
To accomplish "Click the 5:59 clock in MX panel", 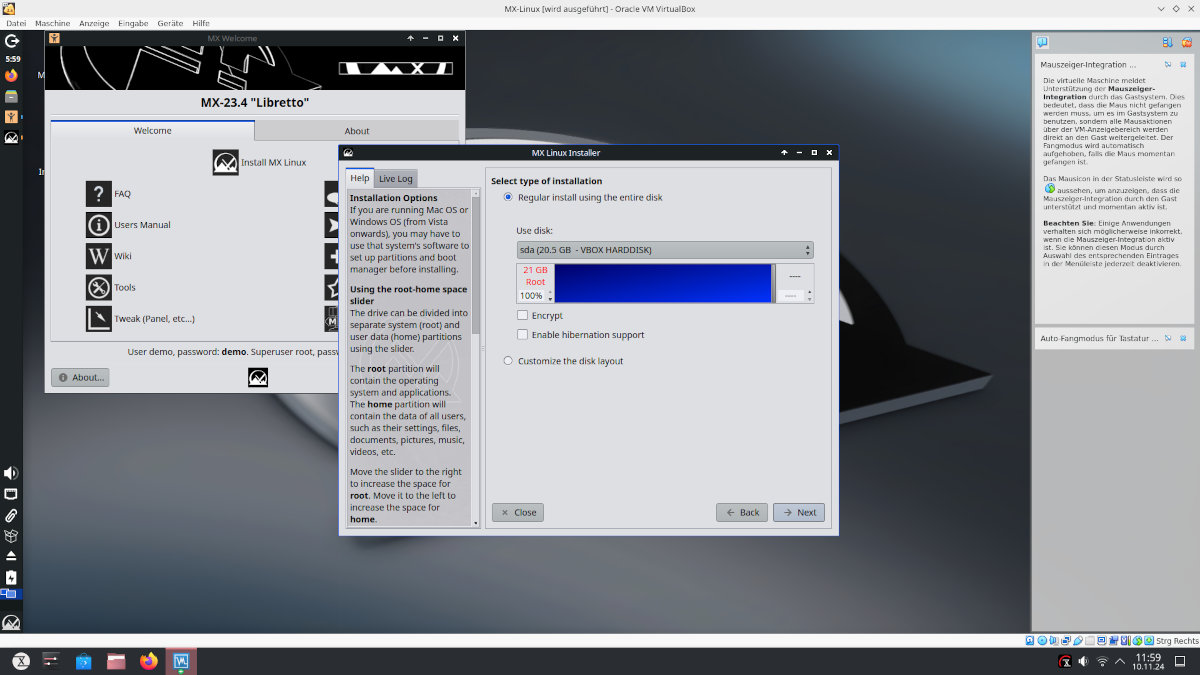I will (11, 59).
